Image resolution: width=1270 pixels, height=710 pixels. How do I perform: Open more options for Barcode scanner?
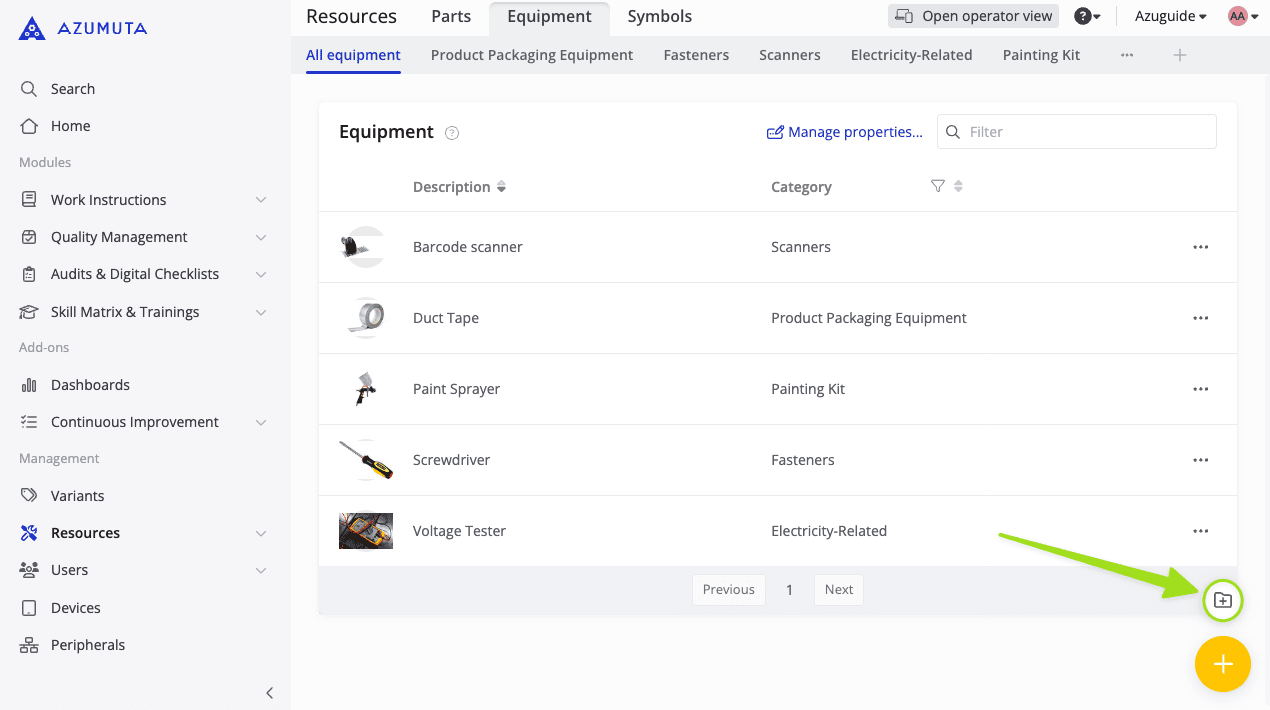1200,247
